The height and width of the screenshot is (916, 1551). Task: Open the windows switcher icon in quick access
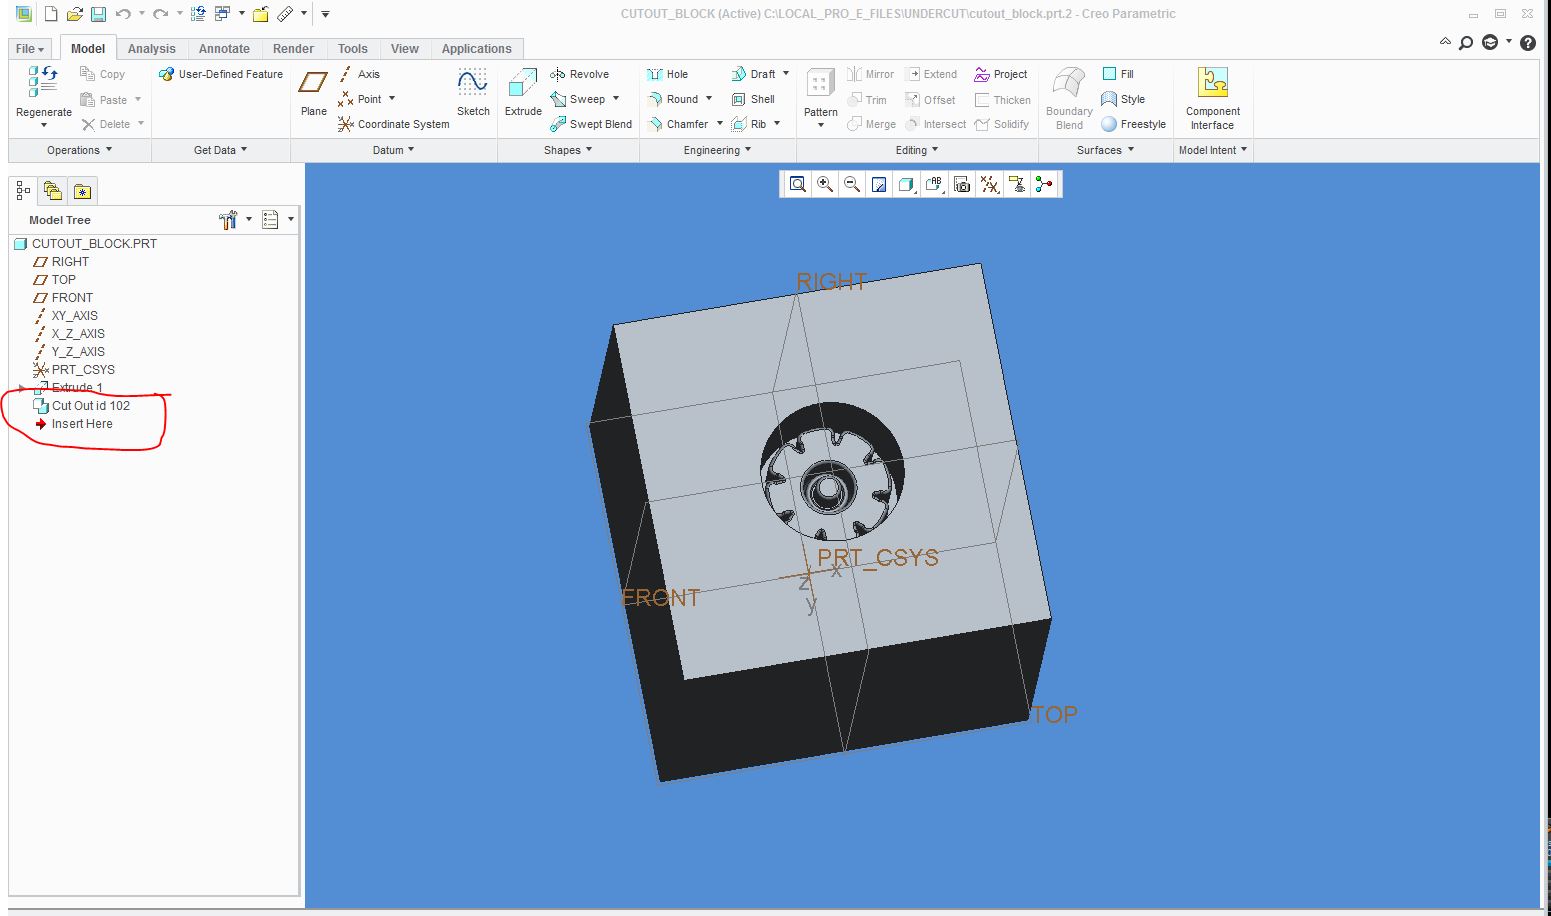coord(222,14)
